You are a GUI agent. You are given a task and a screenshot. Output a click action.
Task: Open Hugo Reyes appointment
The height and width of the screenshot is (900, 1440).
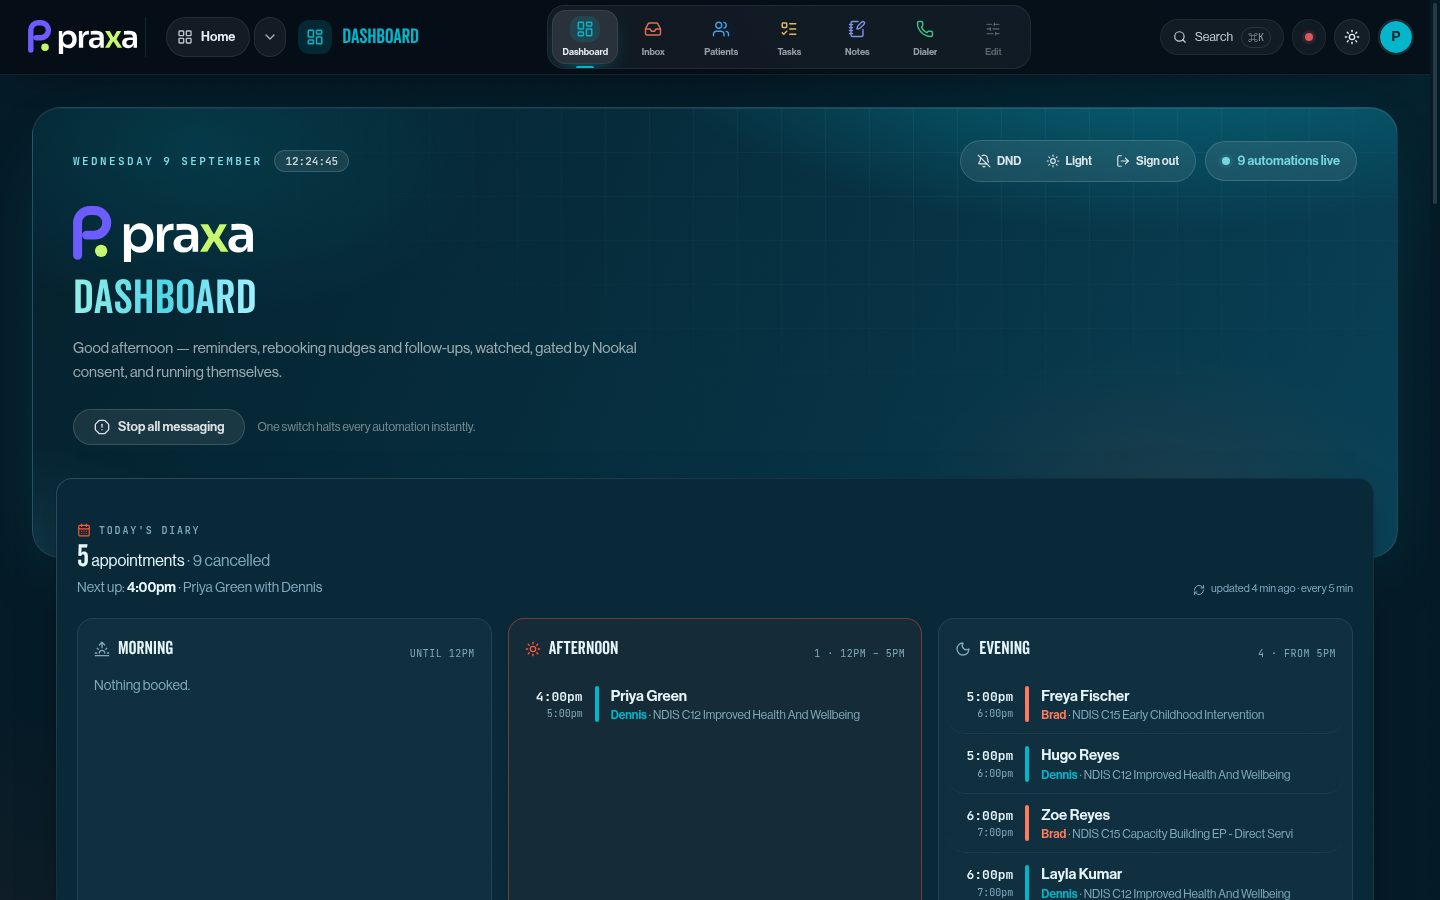1145,764
